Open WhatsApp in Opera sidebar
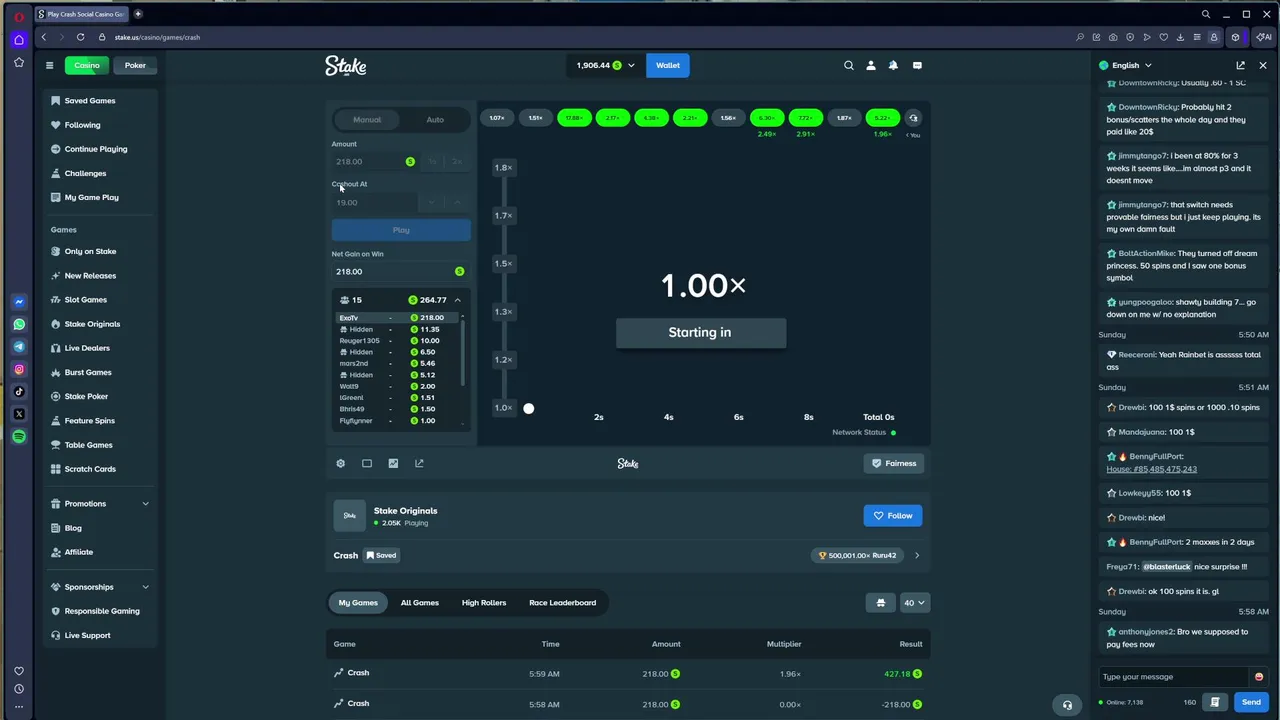 pos(19,324)
